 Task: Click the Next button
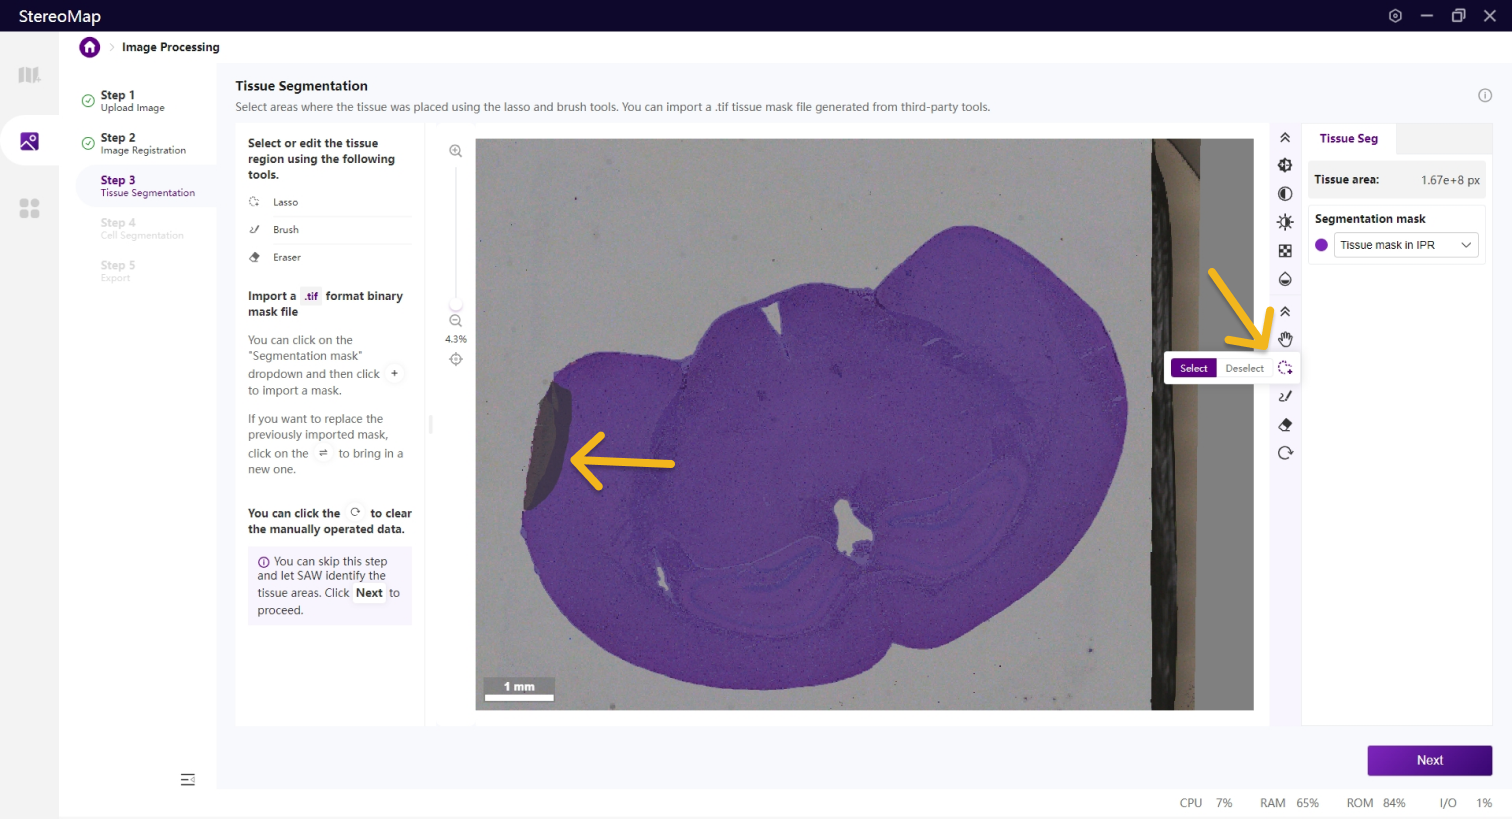(1429, 760)
